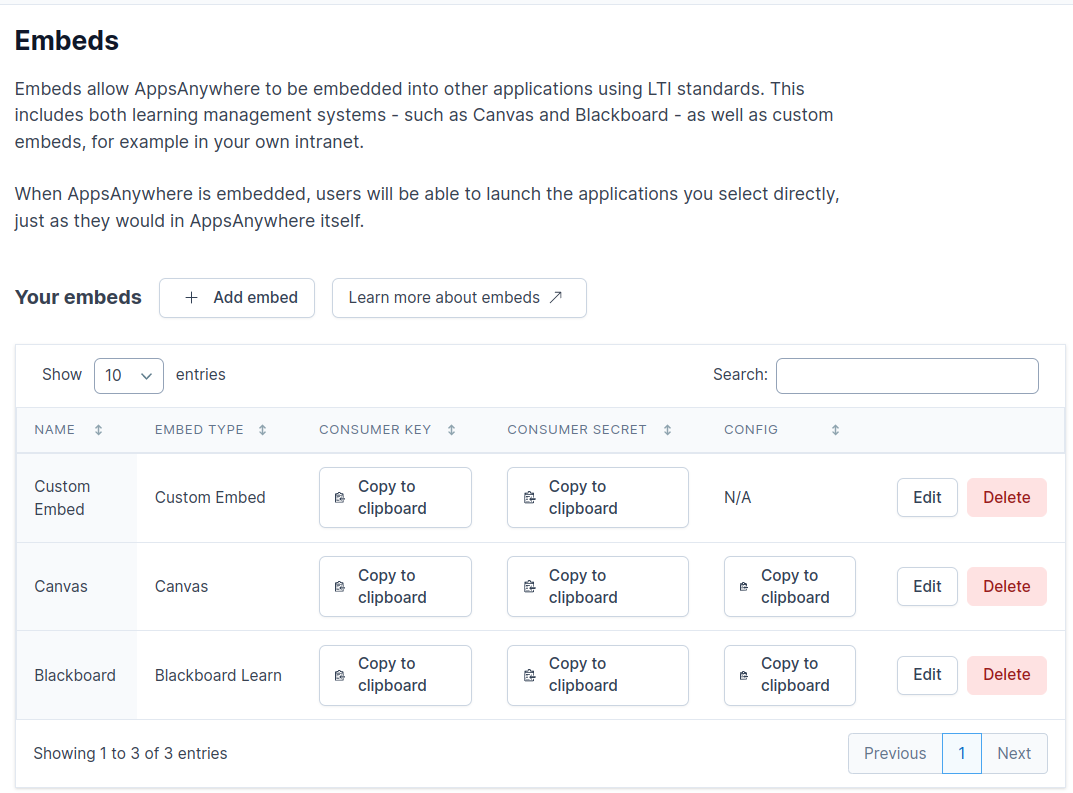Click the Previous pagination button
The width and height of the screenshot is (1073, 793).
(x=895, y=754)
